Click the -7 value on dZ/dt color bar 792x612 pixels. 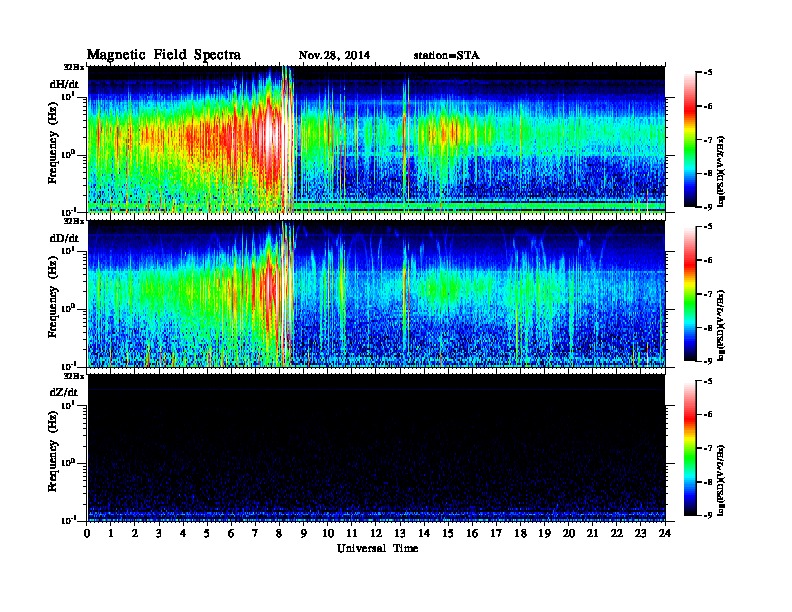coord(708,448)
